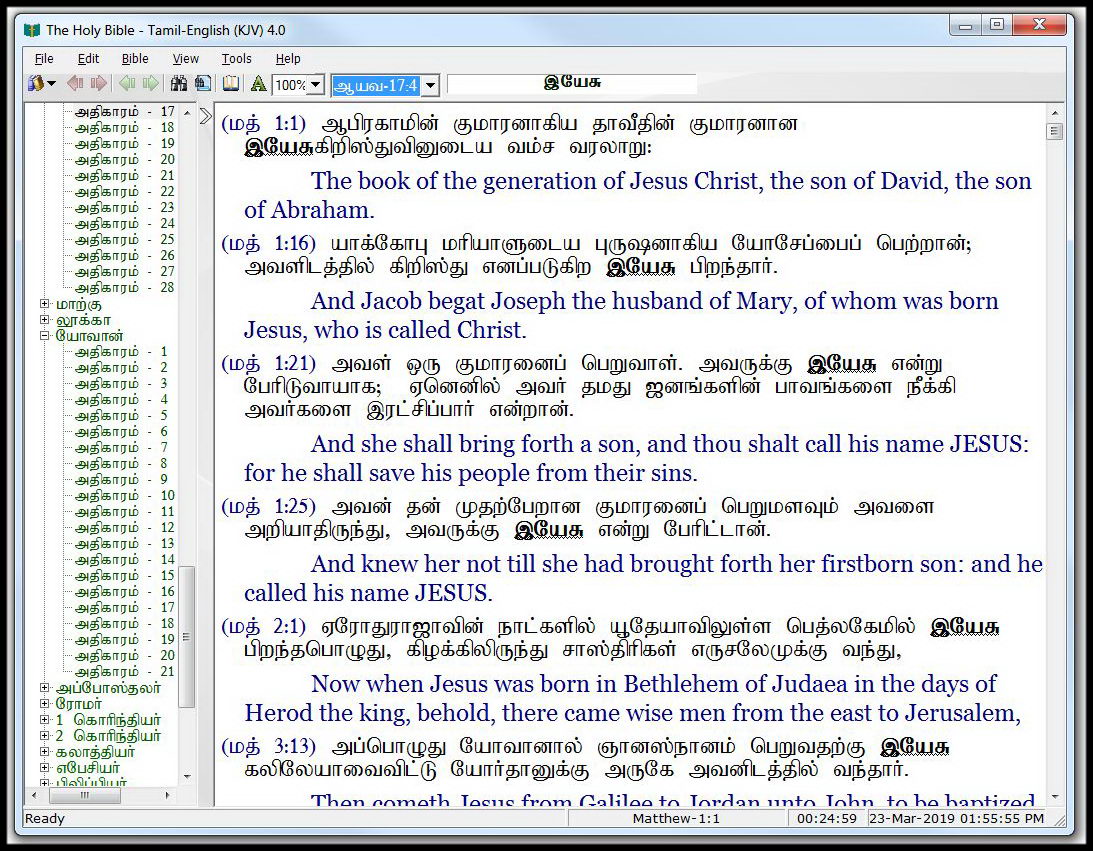The image size is (1093, 851).
Task: Expand the அப்போஸ்தலர் book node
Action: coord(45,688)
